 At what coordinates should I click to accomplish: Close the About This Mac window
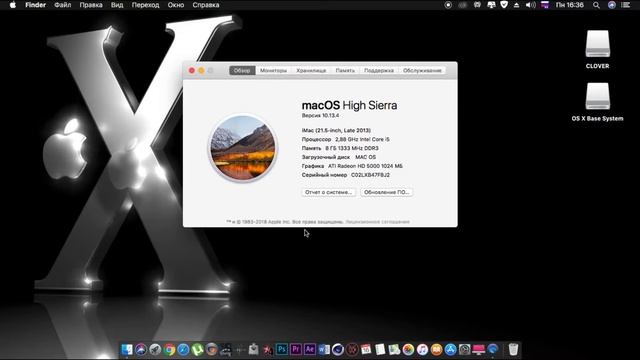click(x=192, y=71)
